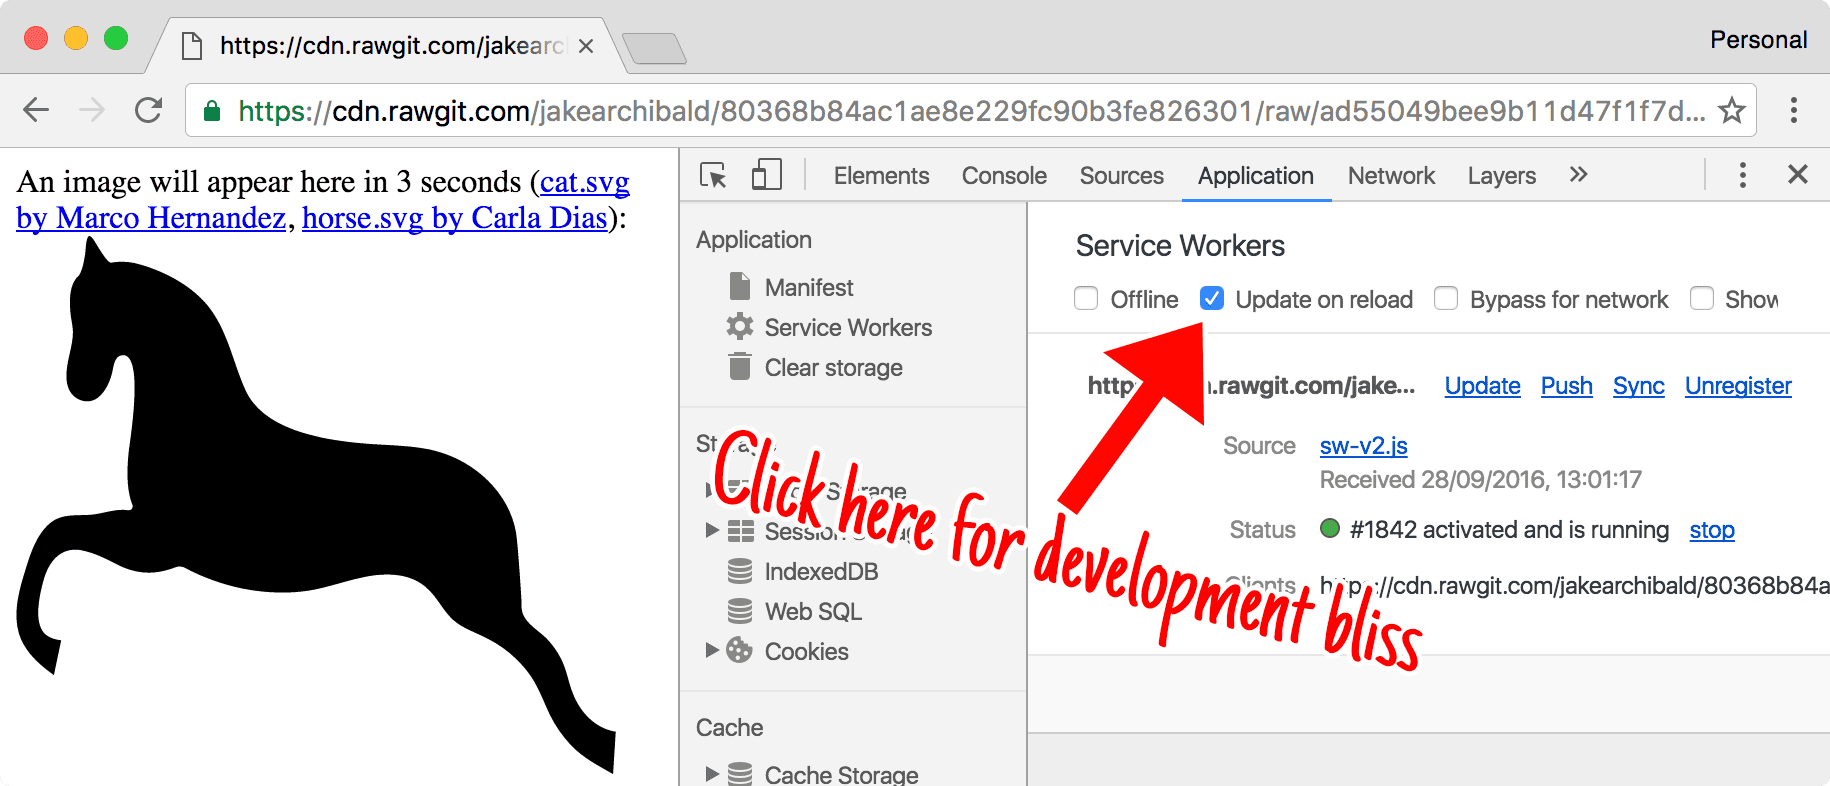Enable the Offline checkbox
Image resolution: width=1830 pixels, height=786 pixels.
coord(1086,299)
